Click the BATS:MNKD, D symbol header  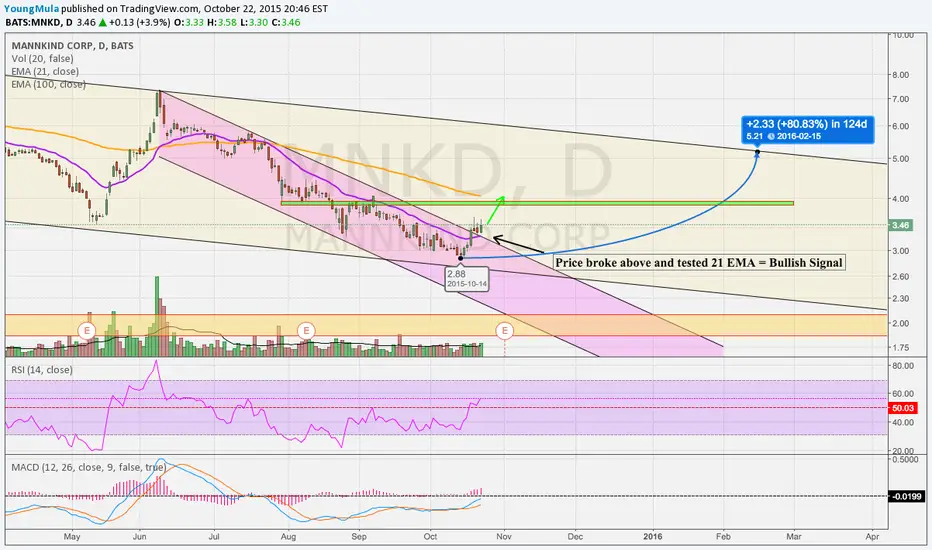click(39, 23)
